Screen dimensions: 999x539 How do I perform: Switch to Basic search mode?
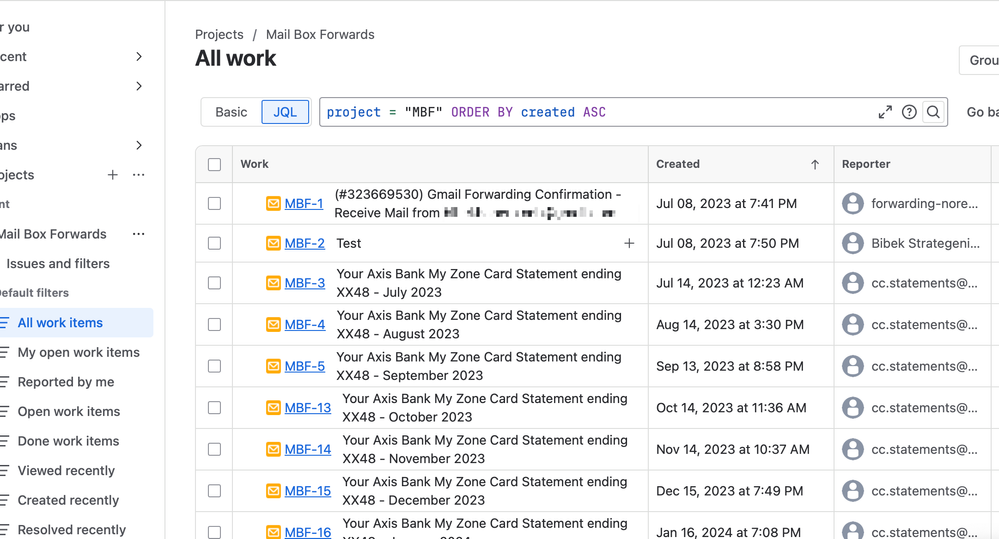[231, 112]
